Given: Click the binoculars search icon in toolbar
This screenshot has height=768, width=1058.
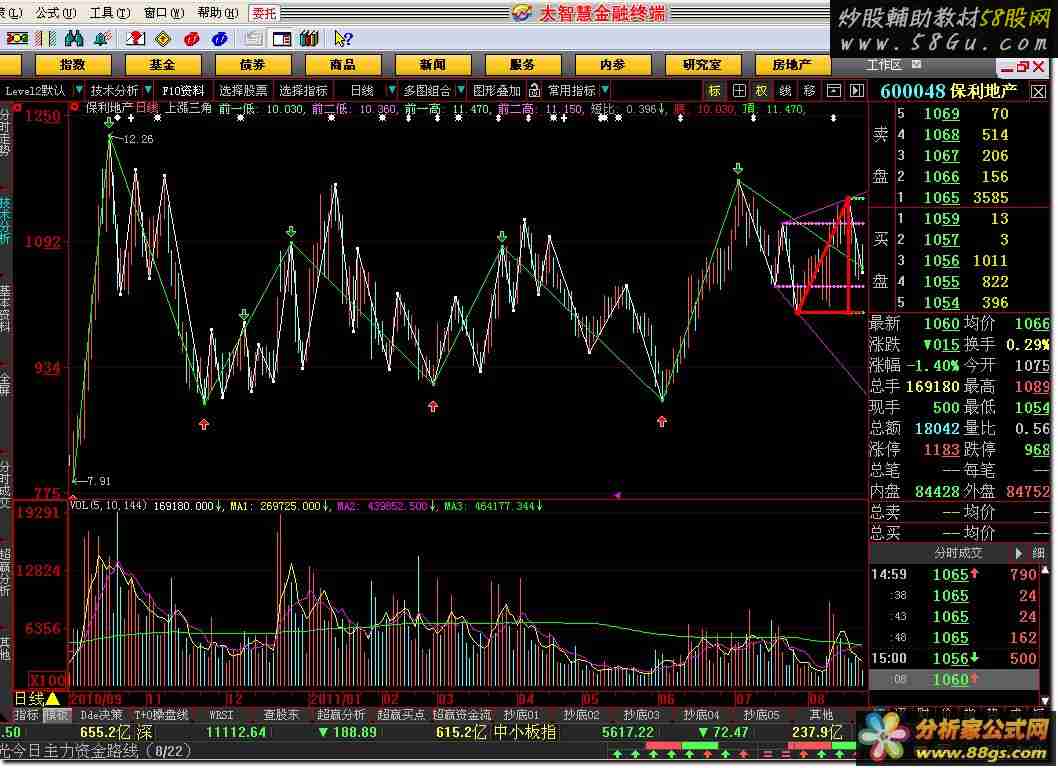Looking at the screenshot, I should pyautogui.click(x=73, y=38).
